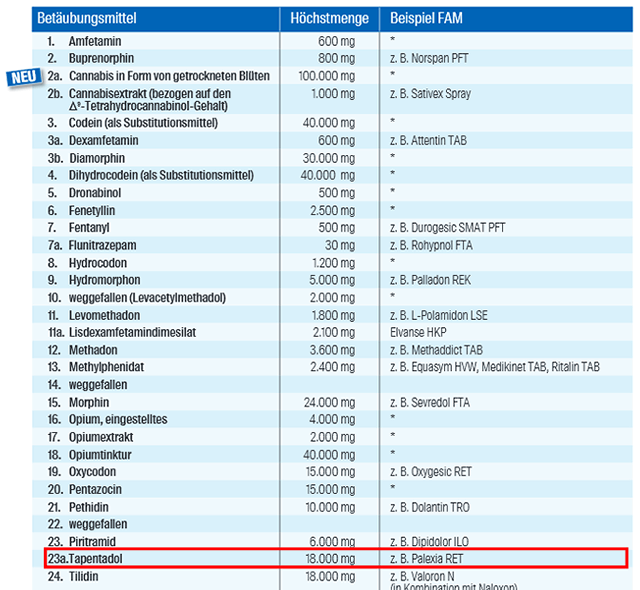This screenshot has height=590, width=640.
Task: Select the Dronabinol entry
Action: 95,193
